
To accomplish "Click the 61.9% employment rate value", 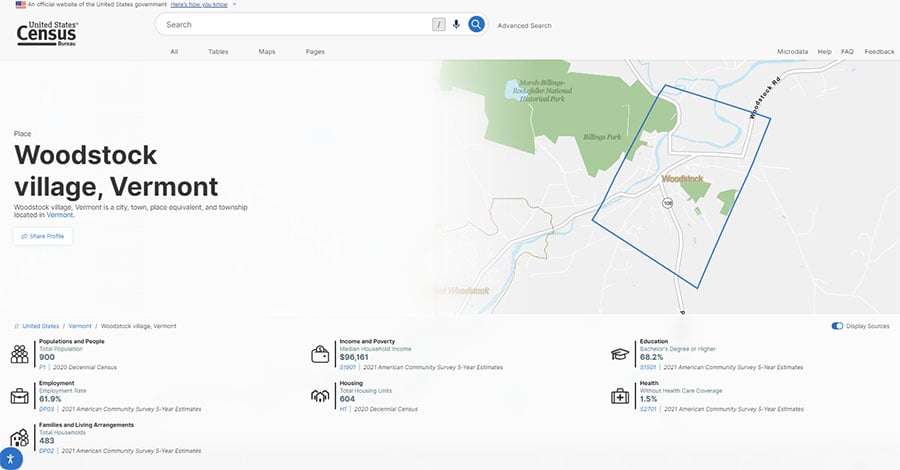I will click(x=50, y=399).
